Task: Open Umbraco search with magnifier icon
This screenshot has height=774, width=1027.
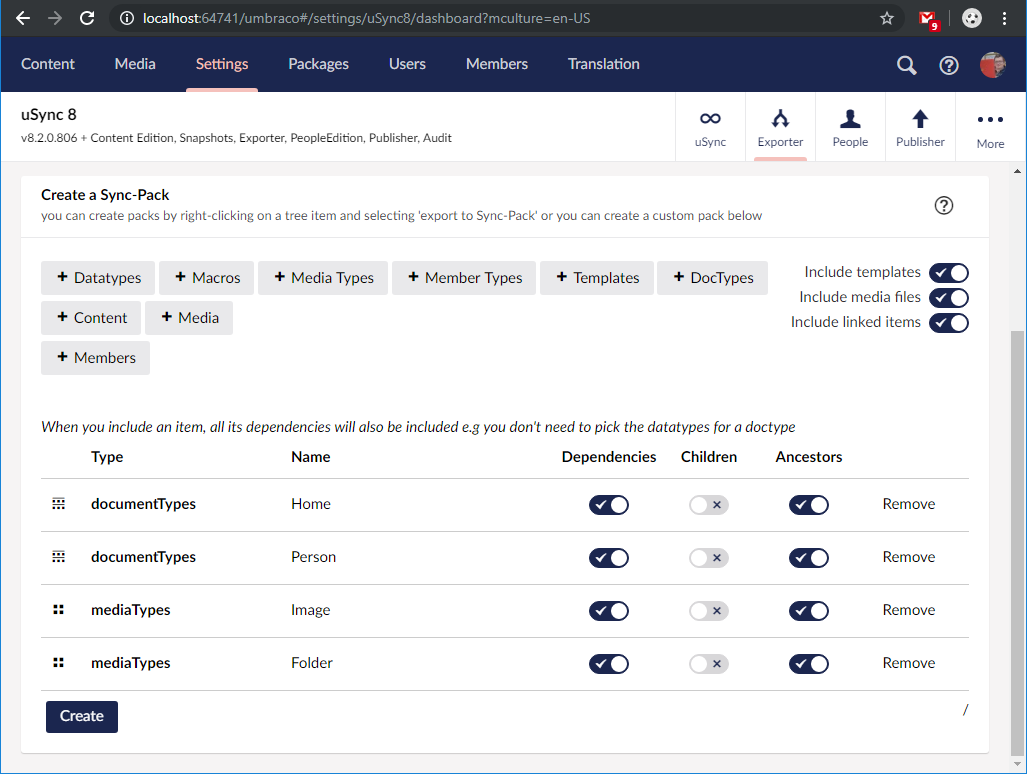Action: point(906,64)
